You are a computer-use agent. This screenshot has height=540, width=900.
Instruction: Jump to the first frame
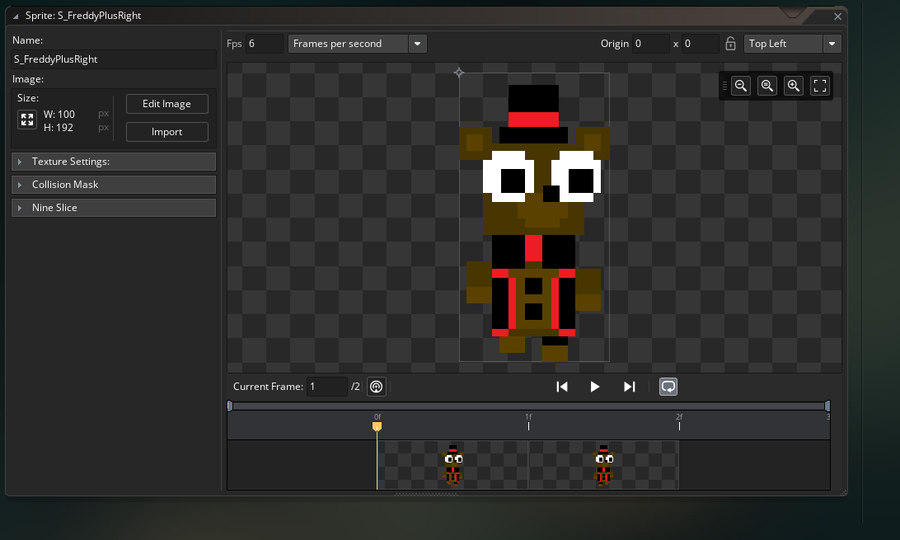point(562,387)
